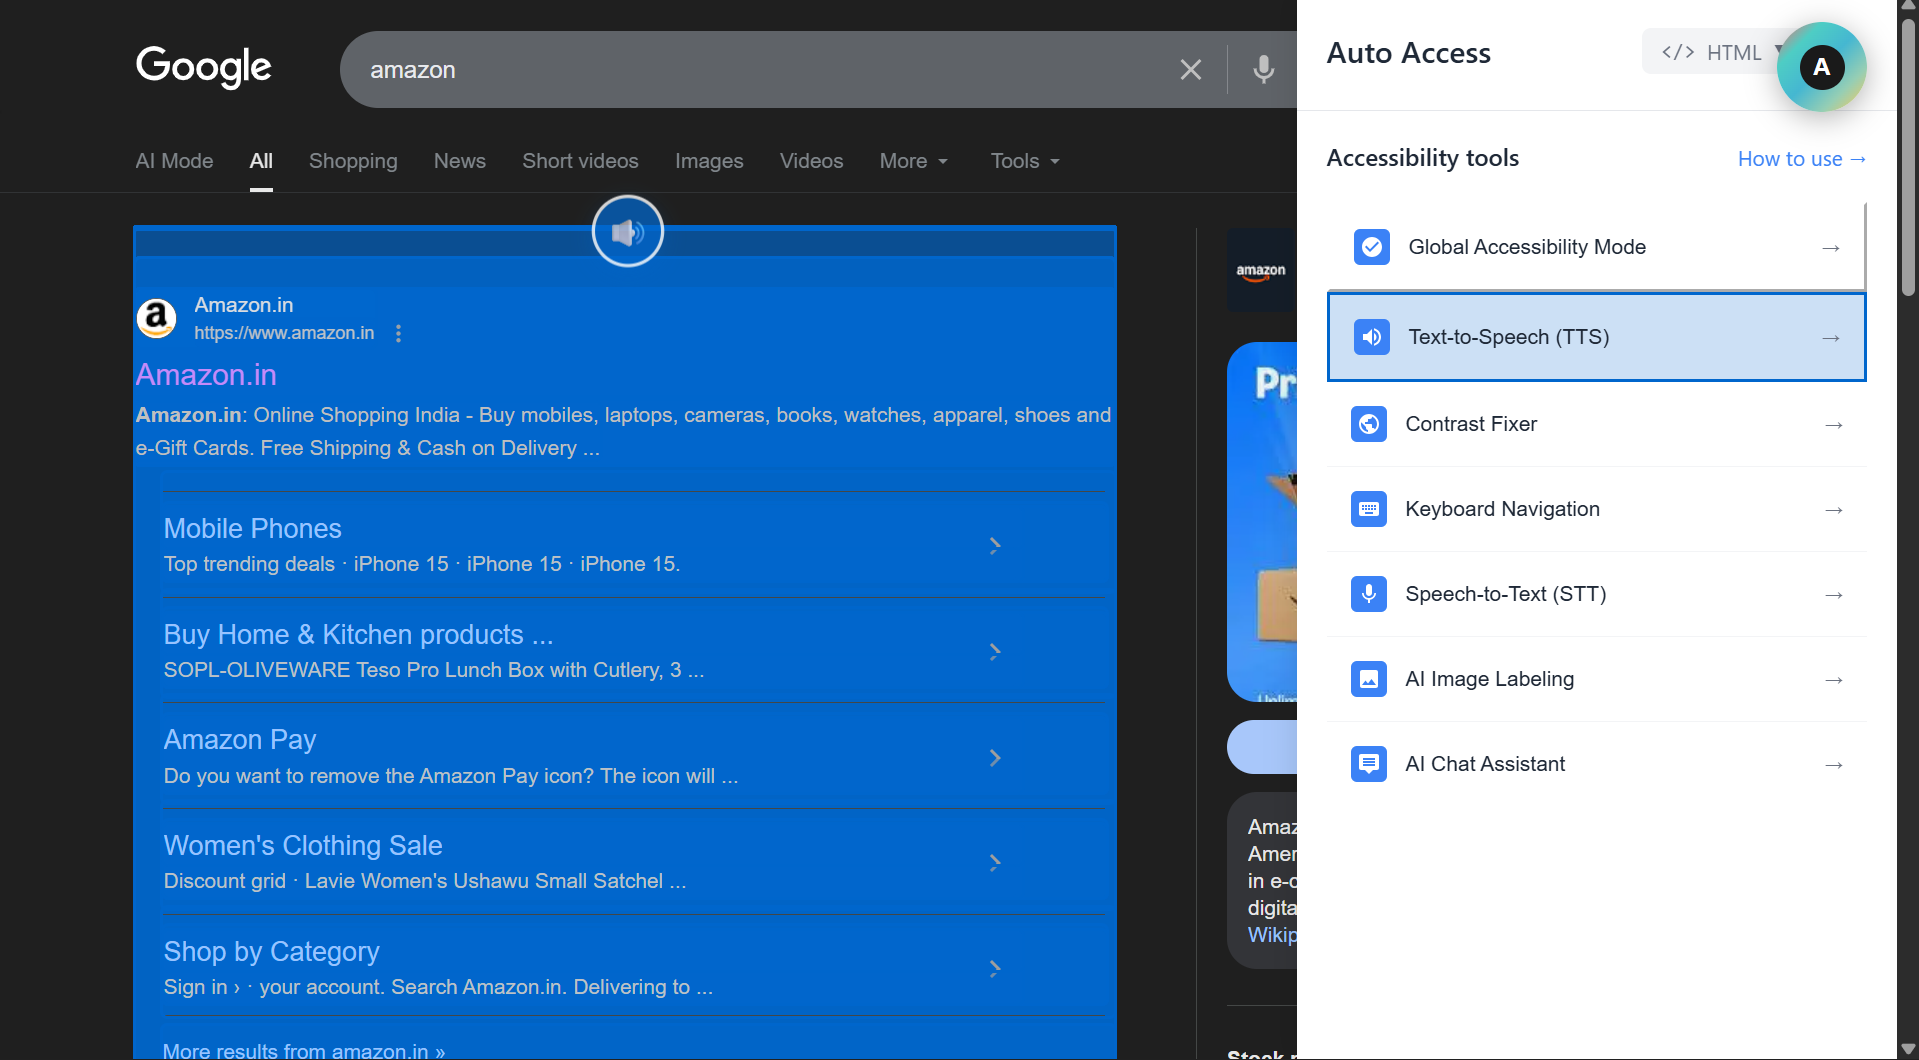Open the How to use link
Image resolution: width=1919 pixels, height=1060 pixels.
[1801, 159]
